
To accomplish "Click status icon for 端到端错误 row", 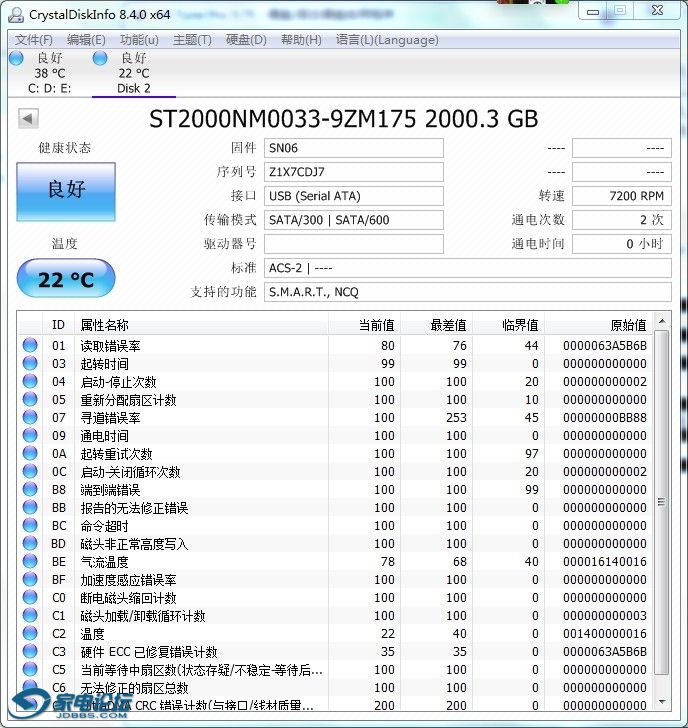I will click(x=30, y=489).
